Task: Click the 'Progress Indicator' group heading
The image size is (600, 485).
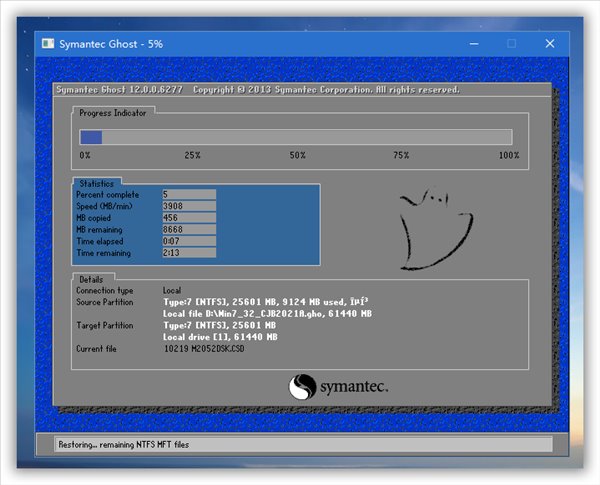Action: point(112,113)
